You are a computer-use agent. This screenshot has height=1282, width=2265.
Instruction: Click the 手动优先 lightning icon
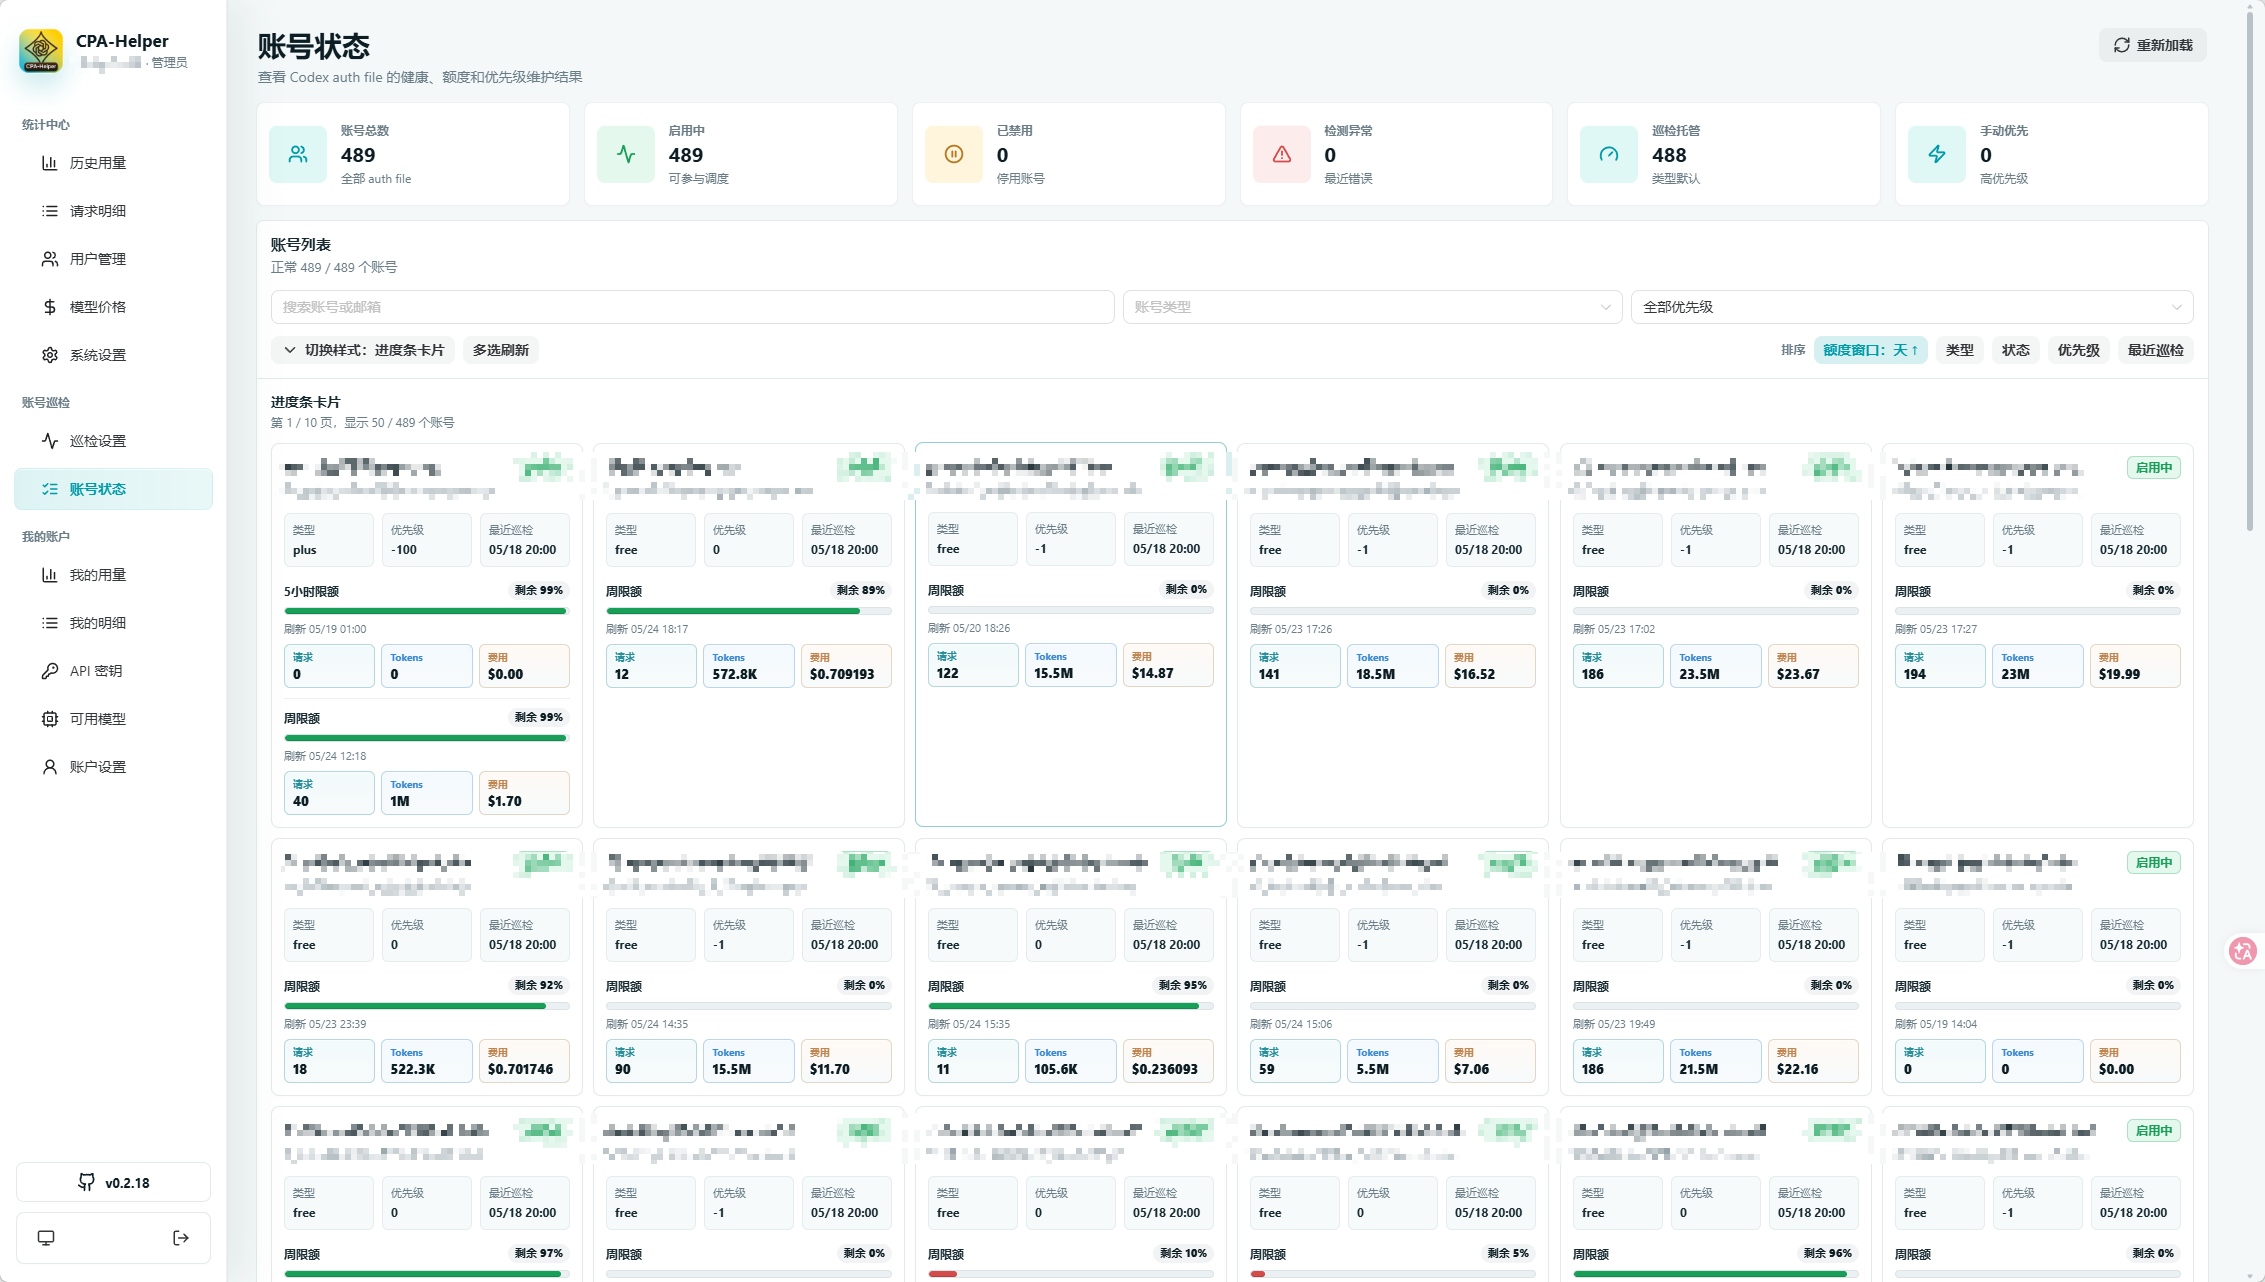pos(1937,154)
